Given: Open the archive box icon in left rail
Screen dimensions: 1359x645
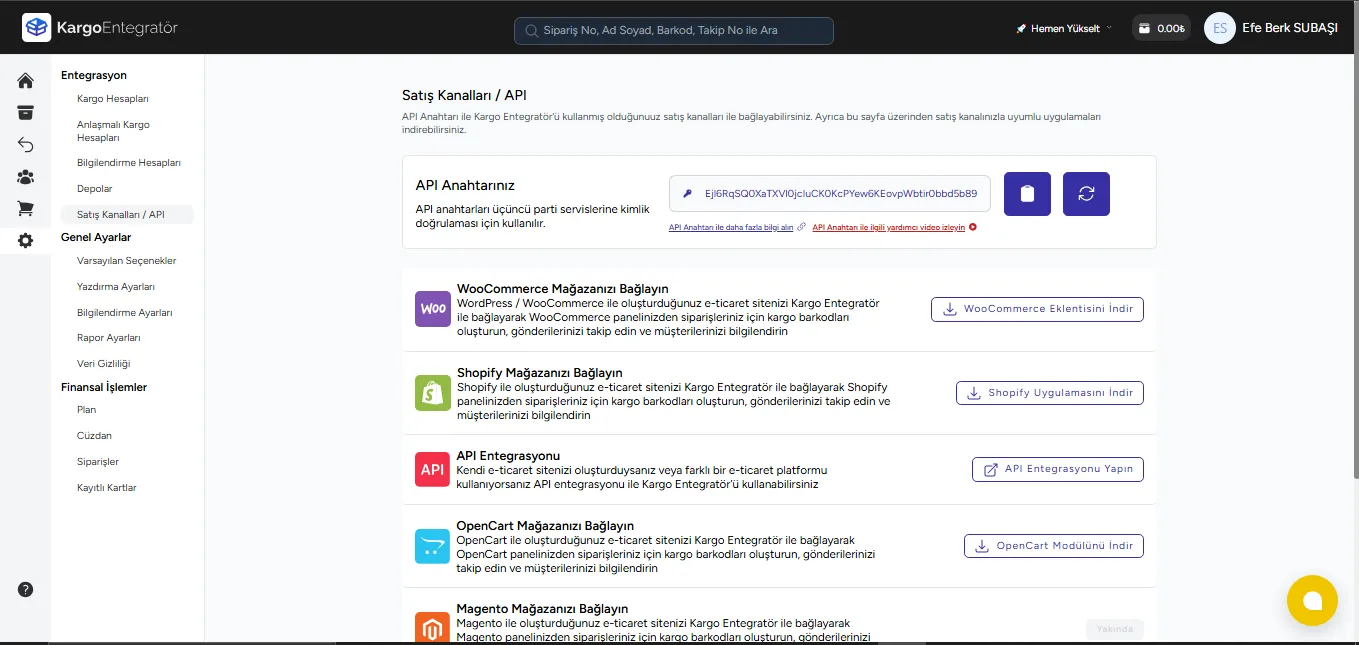Looking at the screenshot, I should tap(26, 113).
